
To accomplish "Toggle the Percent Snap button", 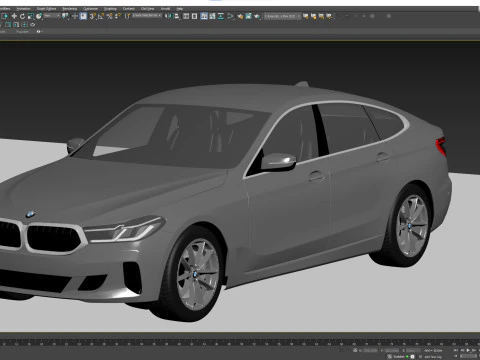I will (x=110, y=16).
